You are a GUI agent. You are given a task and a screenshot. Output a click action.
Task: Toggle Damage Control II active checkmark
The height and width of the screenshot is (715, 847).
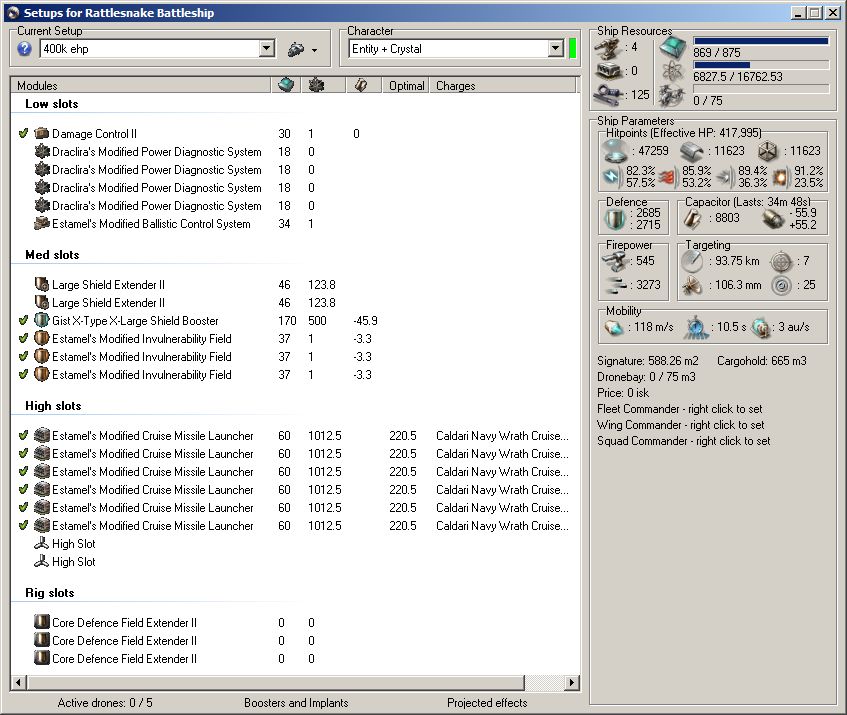coord(23,134)
